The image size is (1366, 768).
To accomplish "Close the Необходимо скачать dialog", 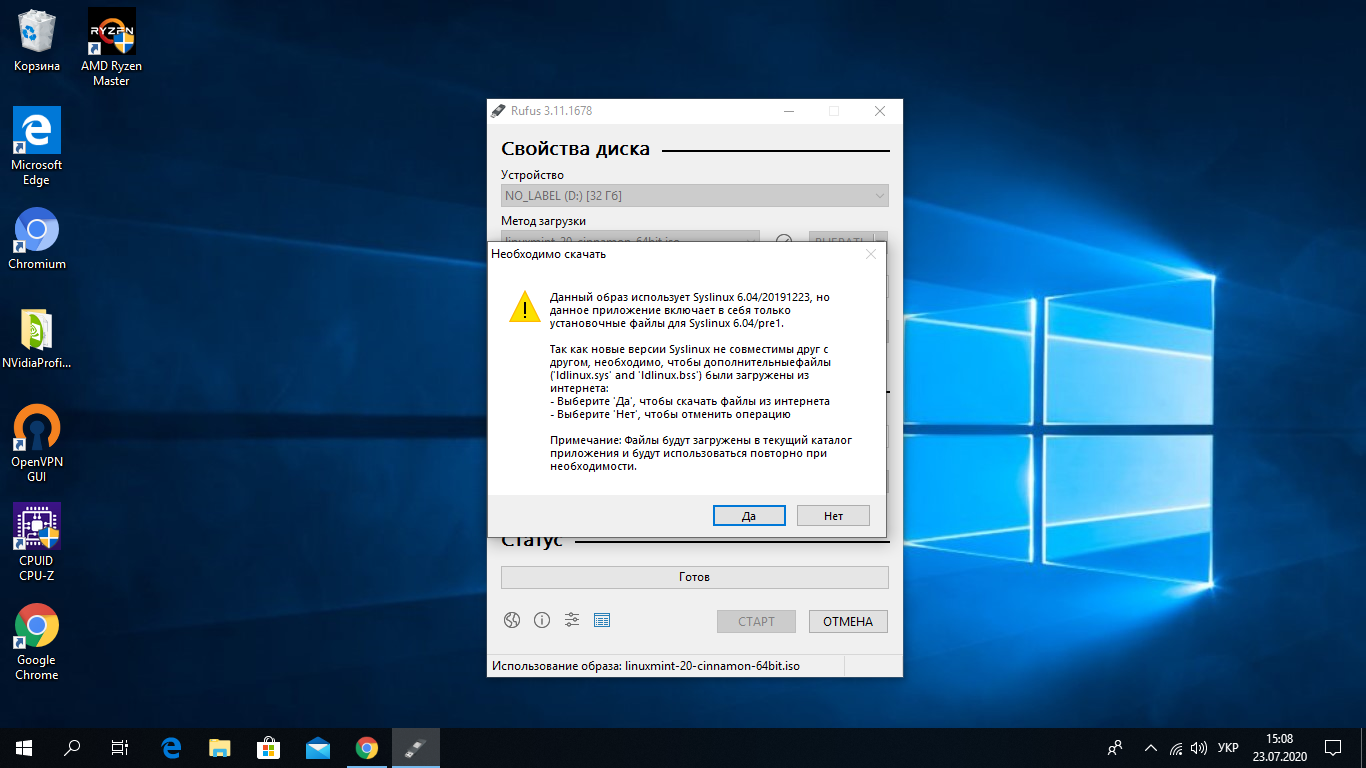I will [x=871, y=254].
